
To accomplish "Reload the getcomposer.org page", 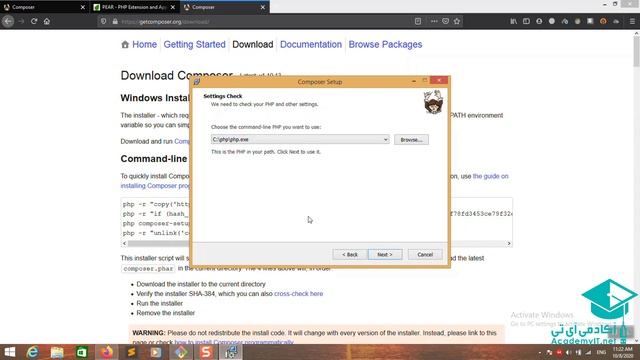I will 34,21.
